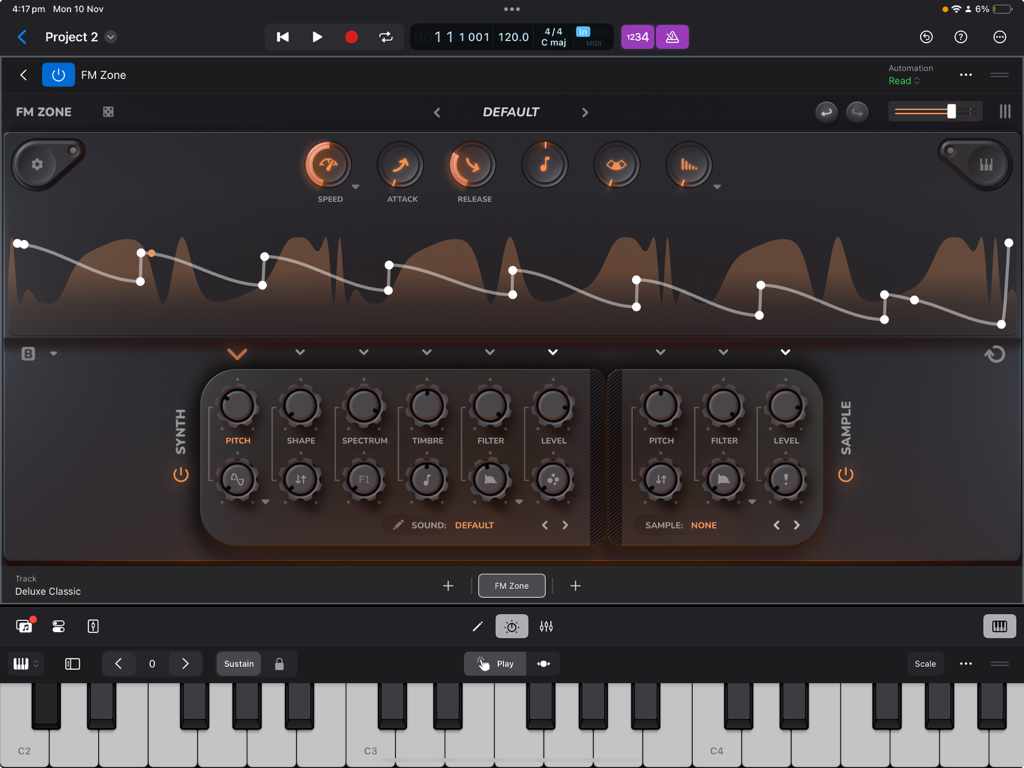
Task: Click the pencil edit icon above the keyboard
Action: tap(477, 626)
